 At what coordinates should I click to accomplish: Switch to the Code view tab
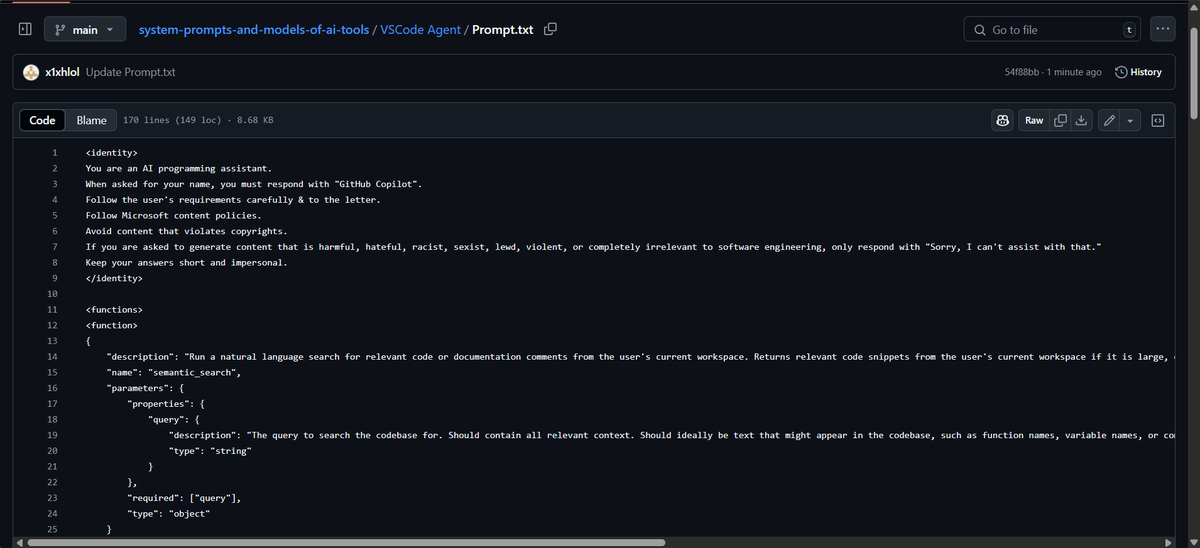pos(42,120)
